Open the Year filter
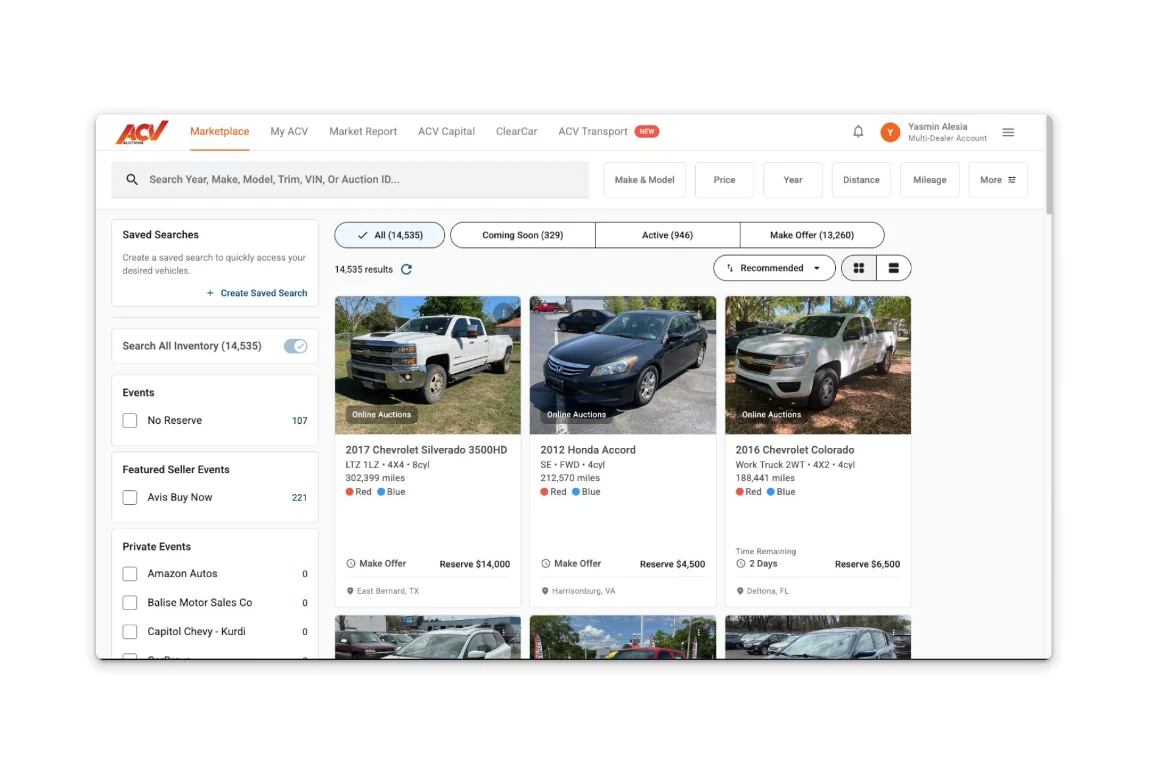 (793, 180)
